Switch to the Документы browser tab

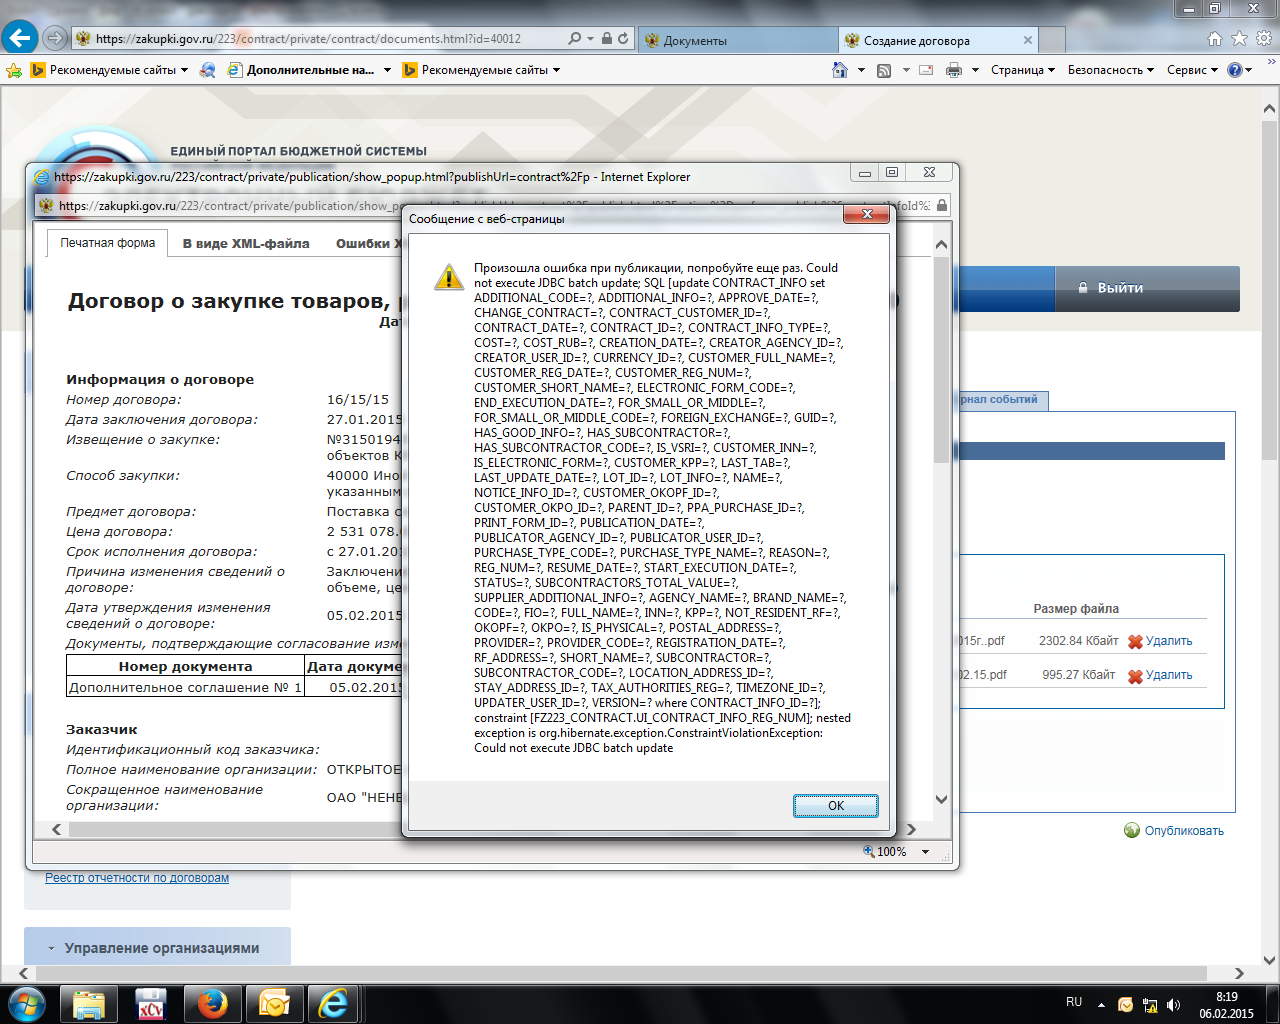[x=738, y=40]
